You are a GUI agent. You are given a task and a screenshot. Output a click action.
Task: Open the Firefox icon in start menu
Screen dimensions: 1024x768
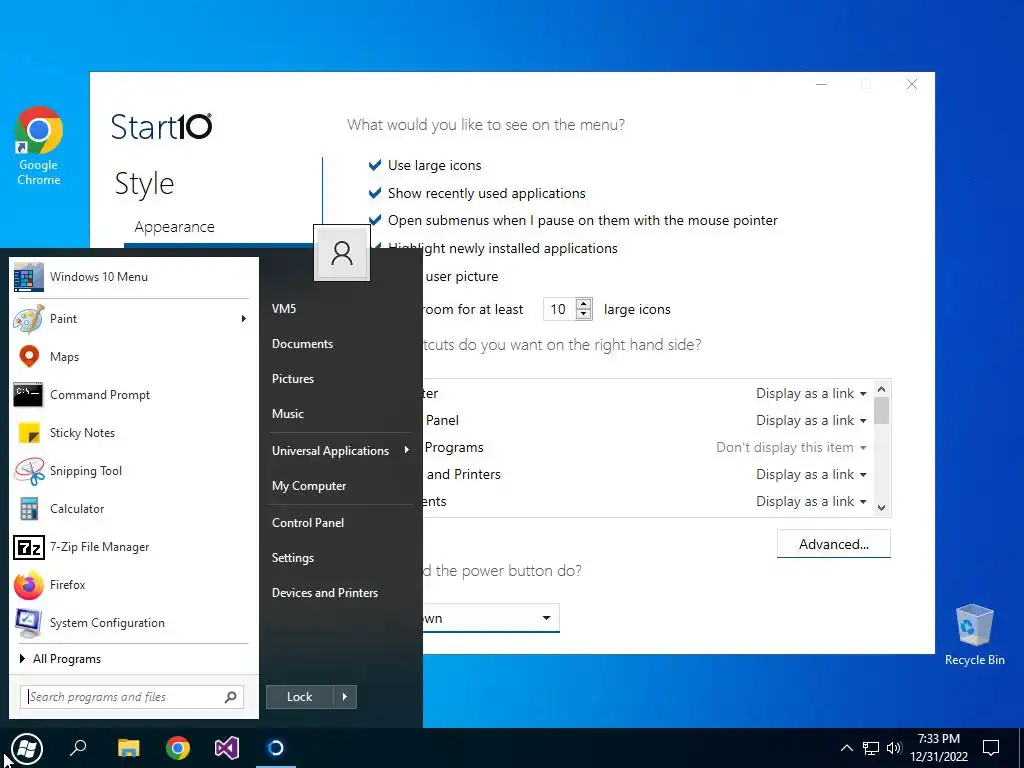click(29, 584)
